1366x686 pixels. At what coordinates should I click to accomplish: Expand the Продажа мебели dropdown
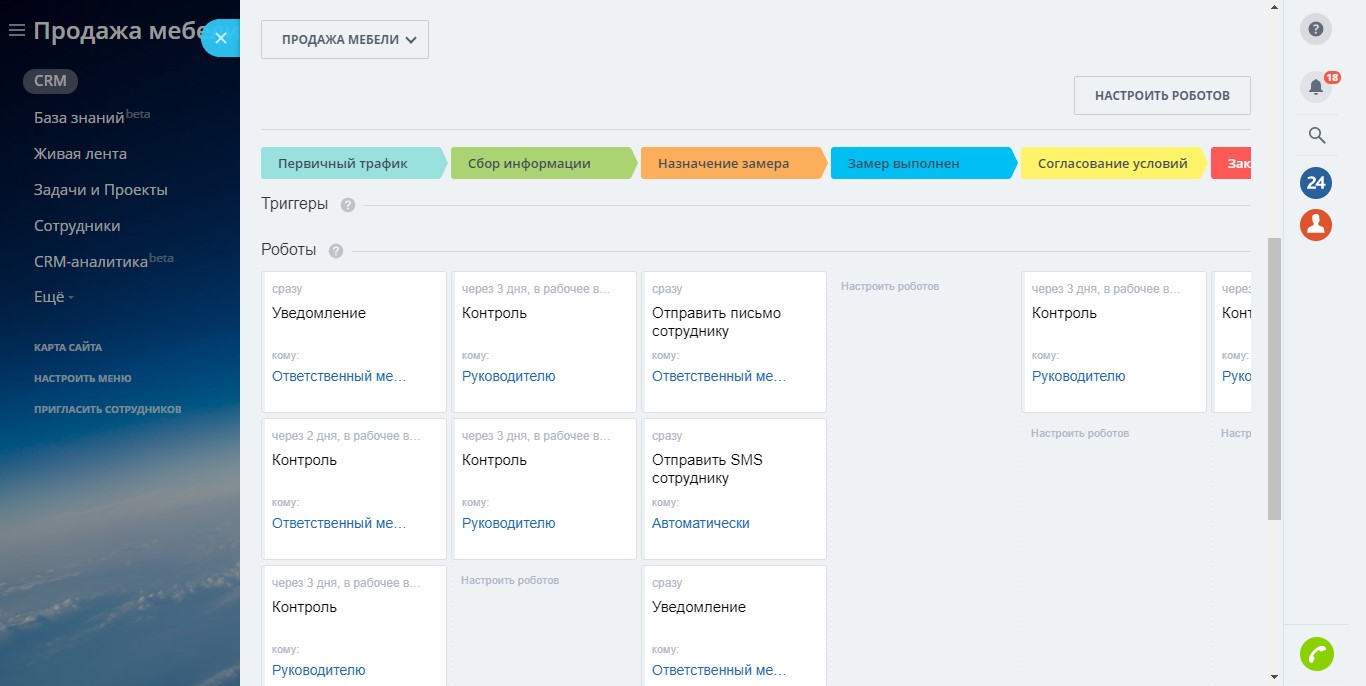(345, 40)
